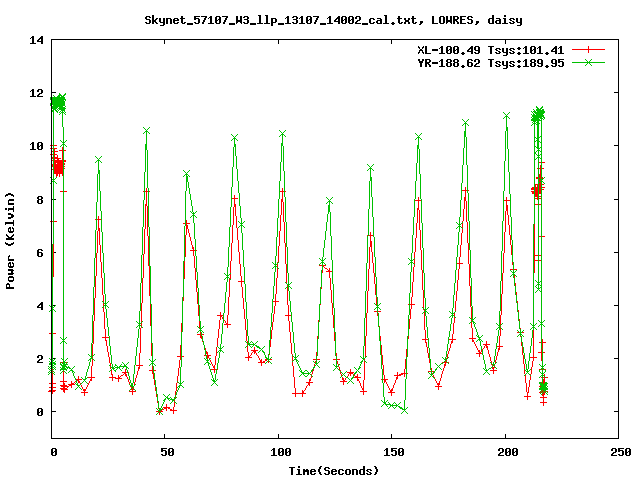This screenshot has height=480, width=640.
Task: Click x-axis tick label 200
Action: pyautogui.click(x=507, y=452)
